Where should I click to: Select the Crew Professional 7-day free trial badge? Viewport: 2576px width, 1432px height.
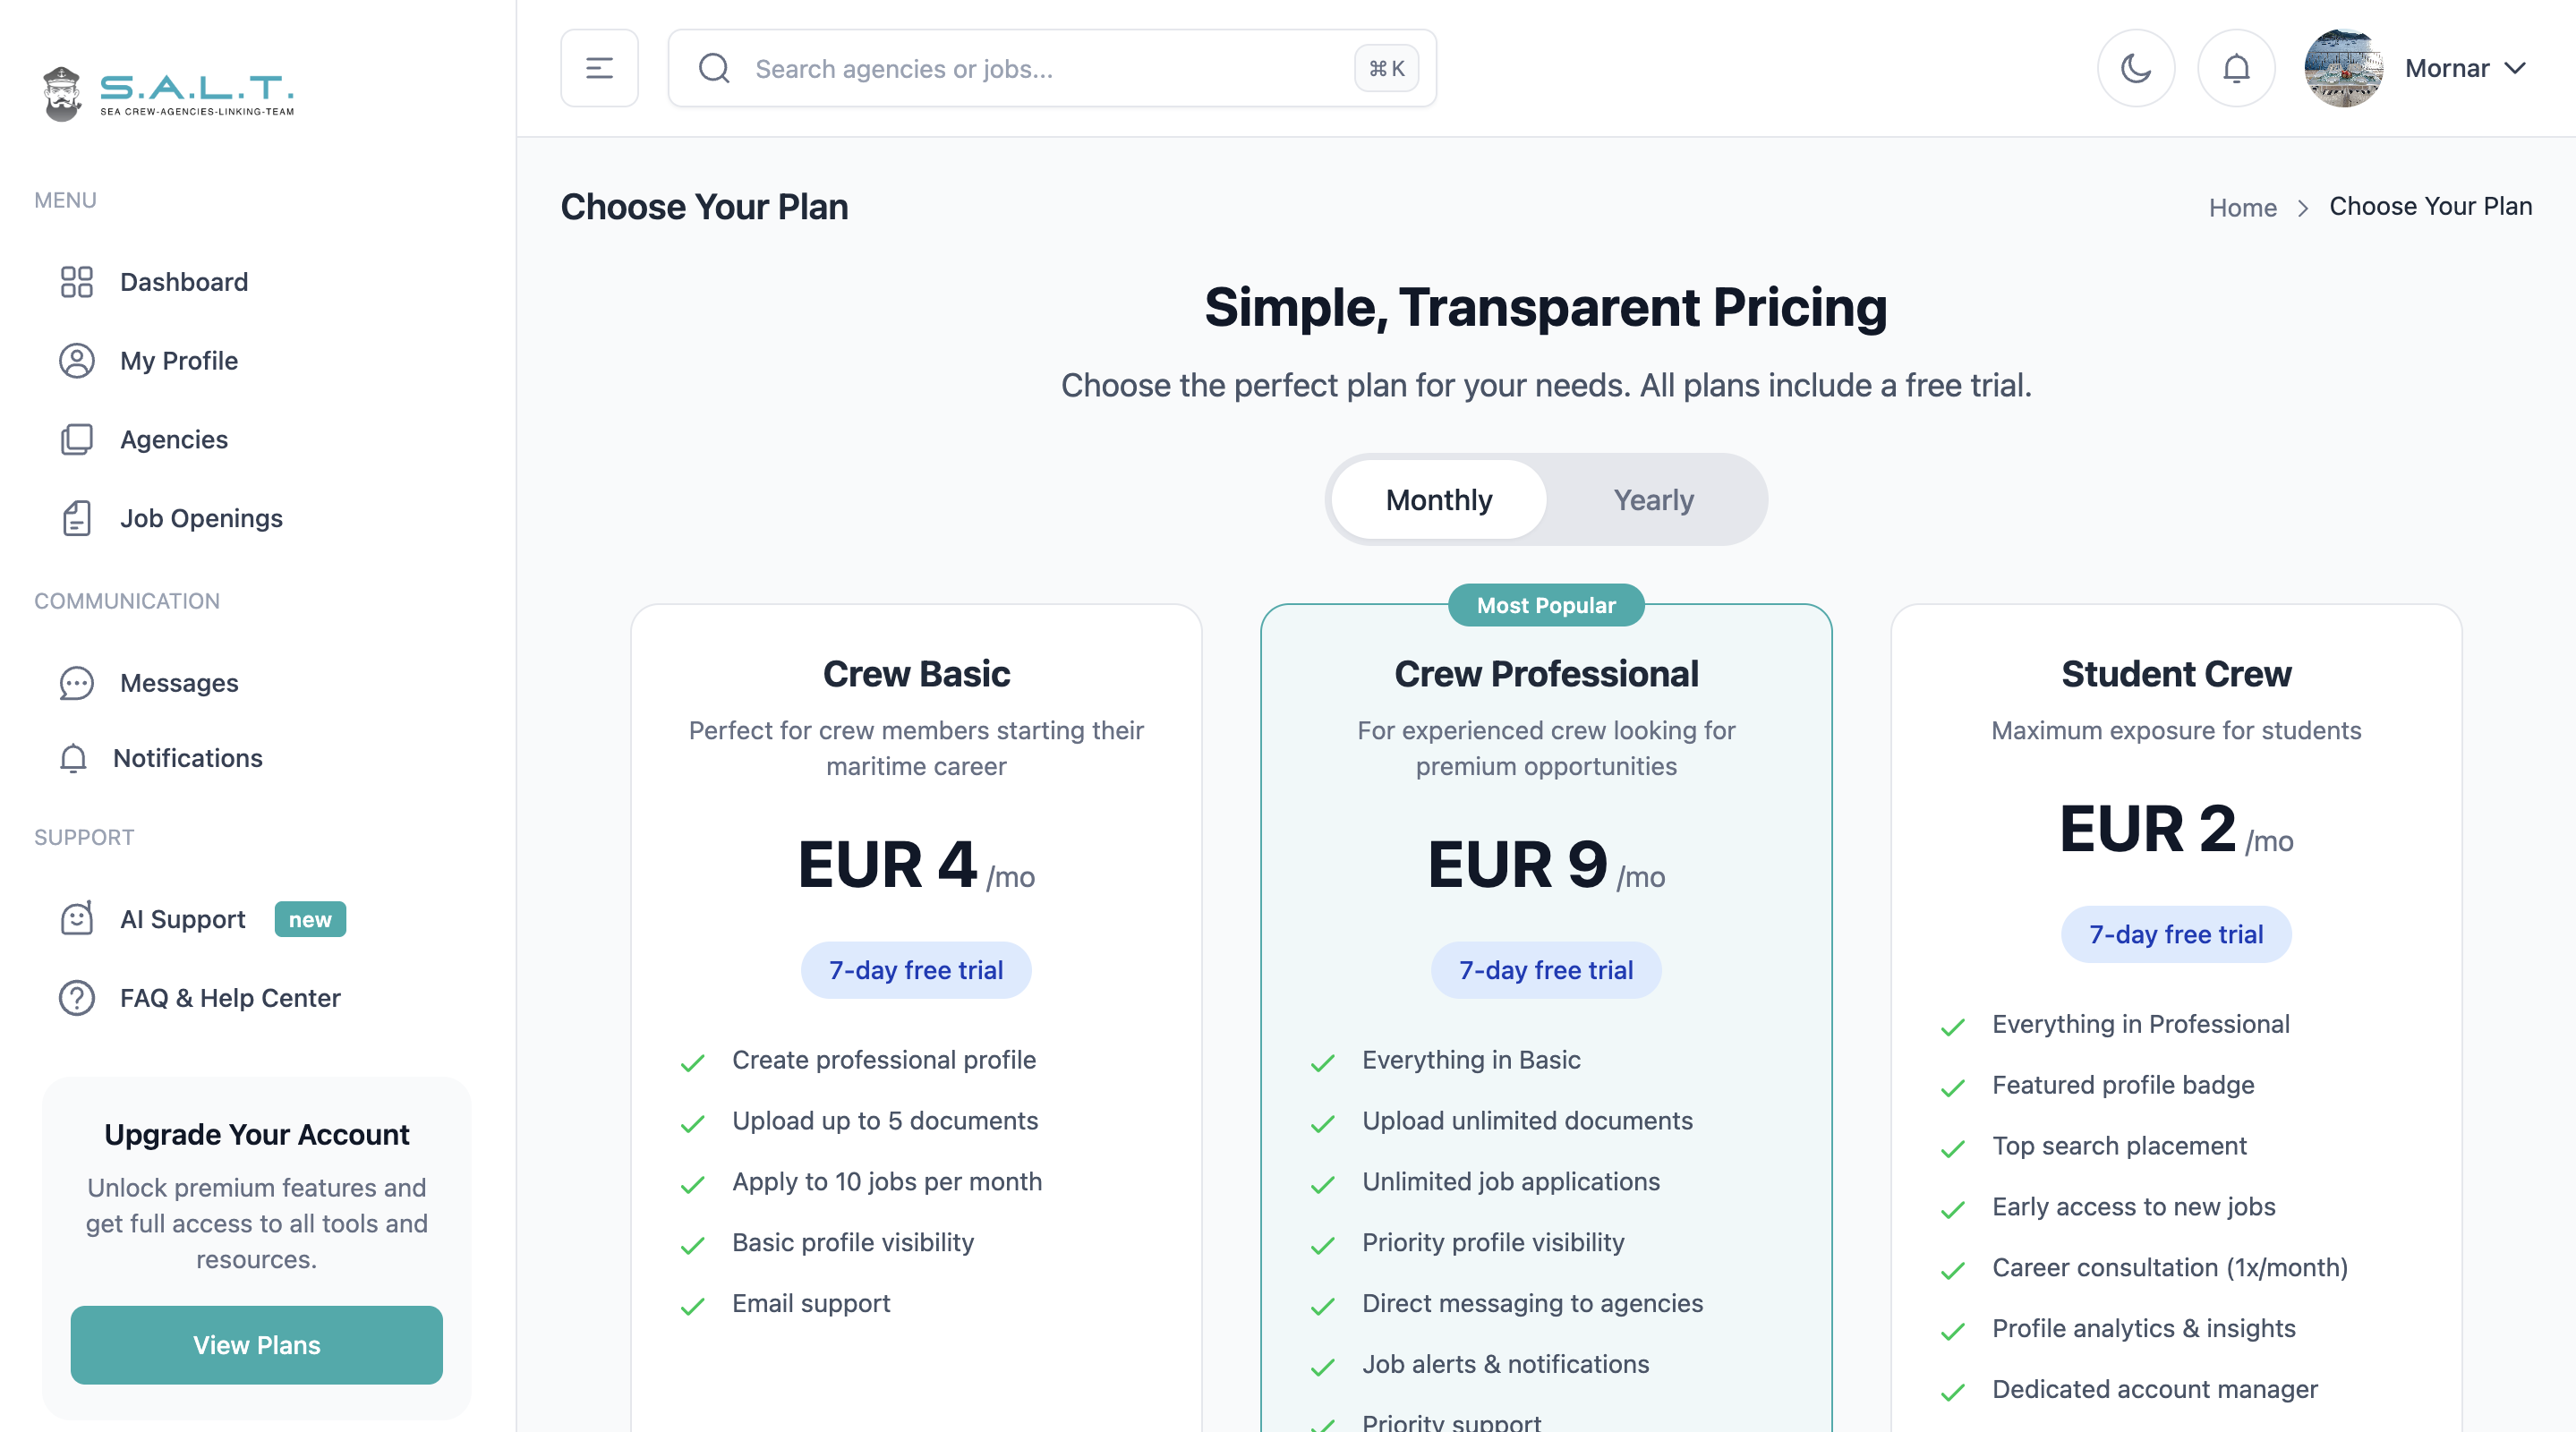pos(1545,969)
